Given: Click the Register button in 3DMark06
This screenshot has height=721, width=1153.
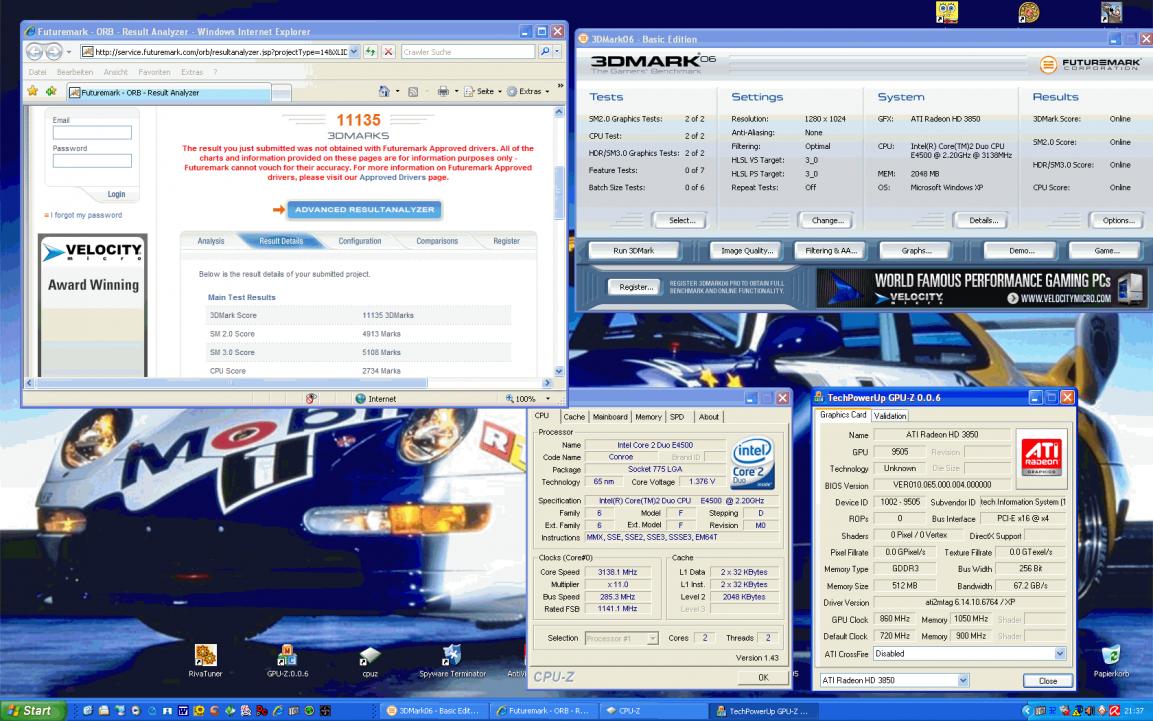Looking at the screenshot, I should coord(635,287).
